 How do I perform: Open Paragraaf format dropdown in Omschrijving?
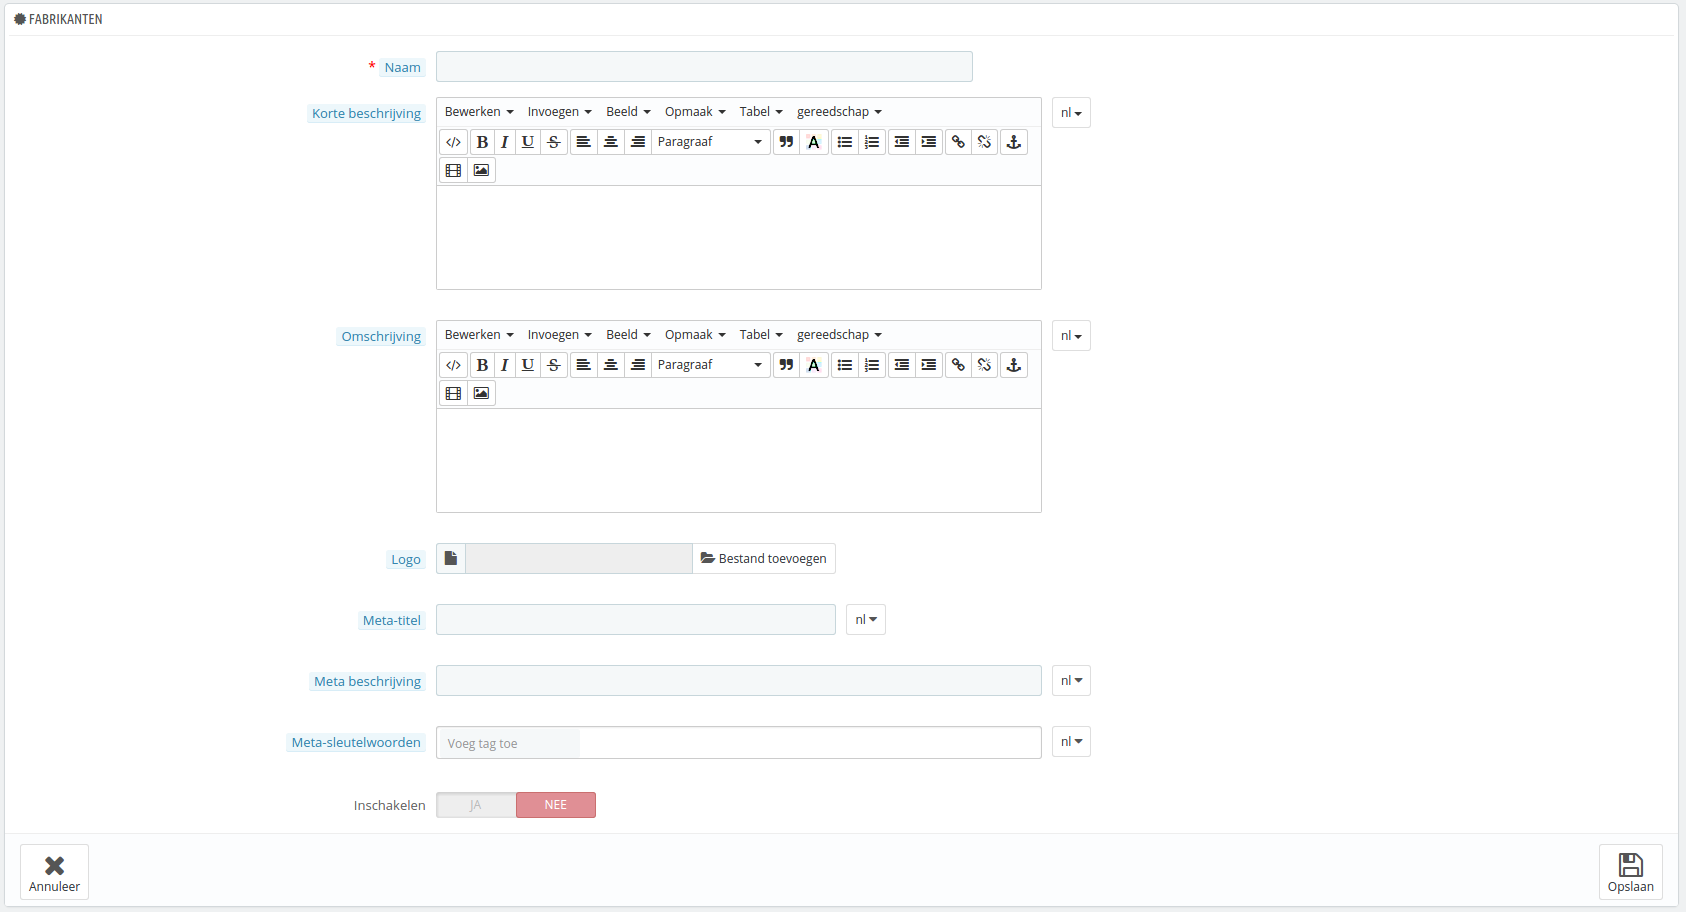(710, 365)
